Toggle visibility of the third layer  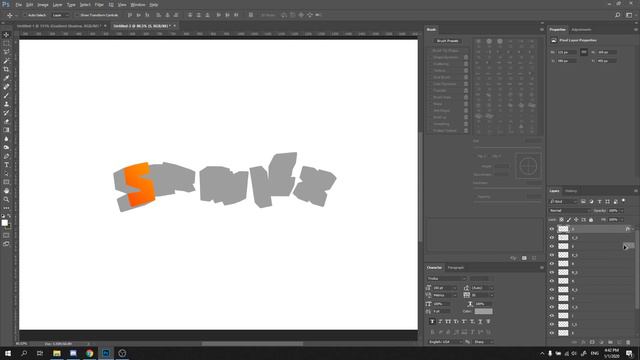coord(552,246)
